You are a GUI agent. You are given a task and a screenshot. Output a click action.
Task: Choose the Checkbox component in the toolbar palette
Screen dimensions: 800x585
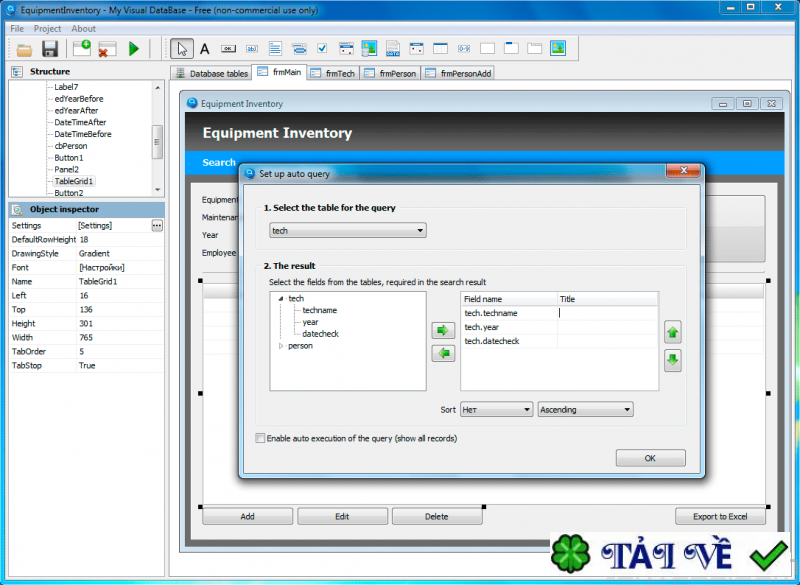tap(323, 48)
